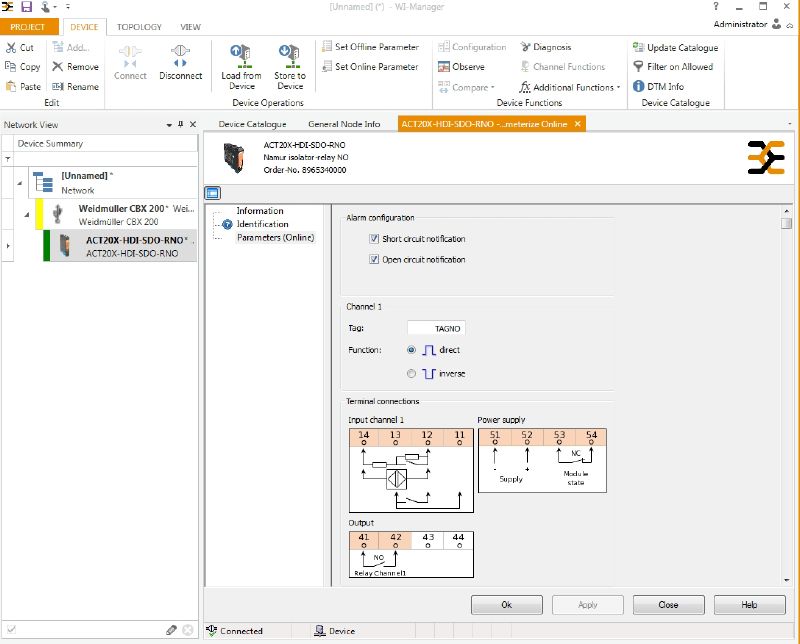
Task: Click Paste in the Edit group
Action: (x=22, y=87)
